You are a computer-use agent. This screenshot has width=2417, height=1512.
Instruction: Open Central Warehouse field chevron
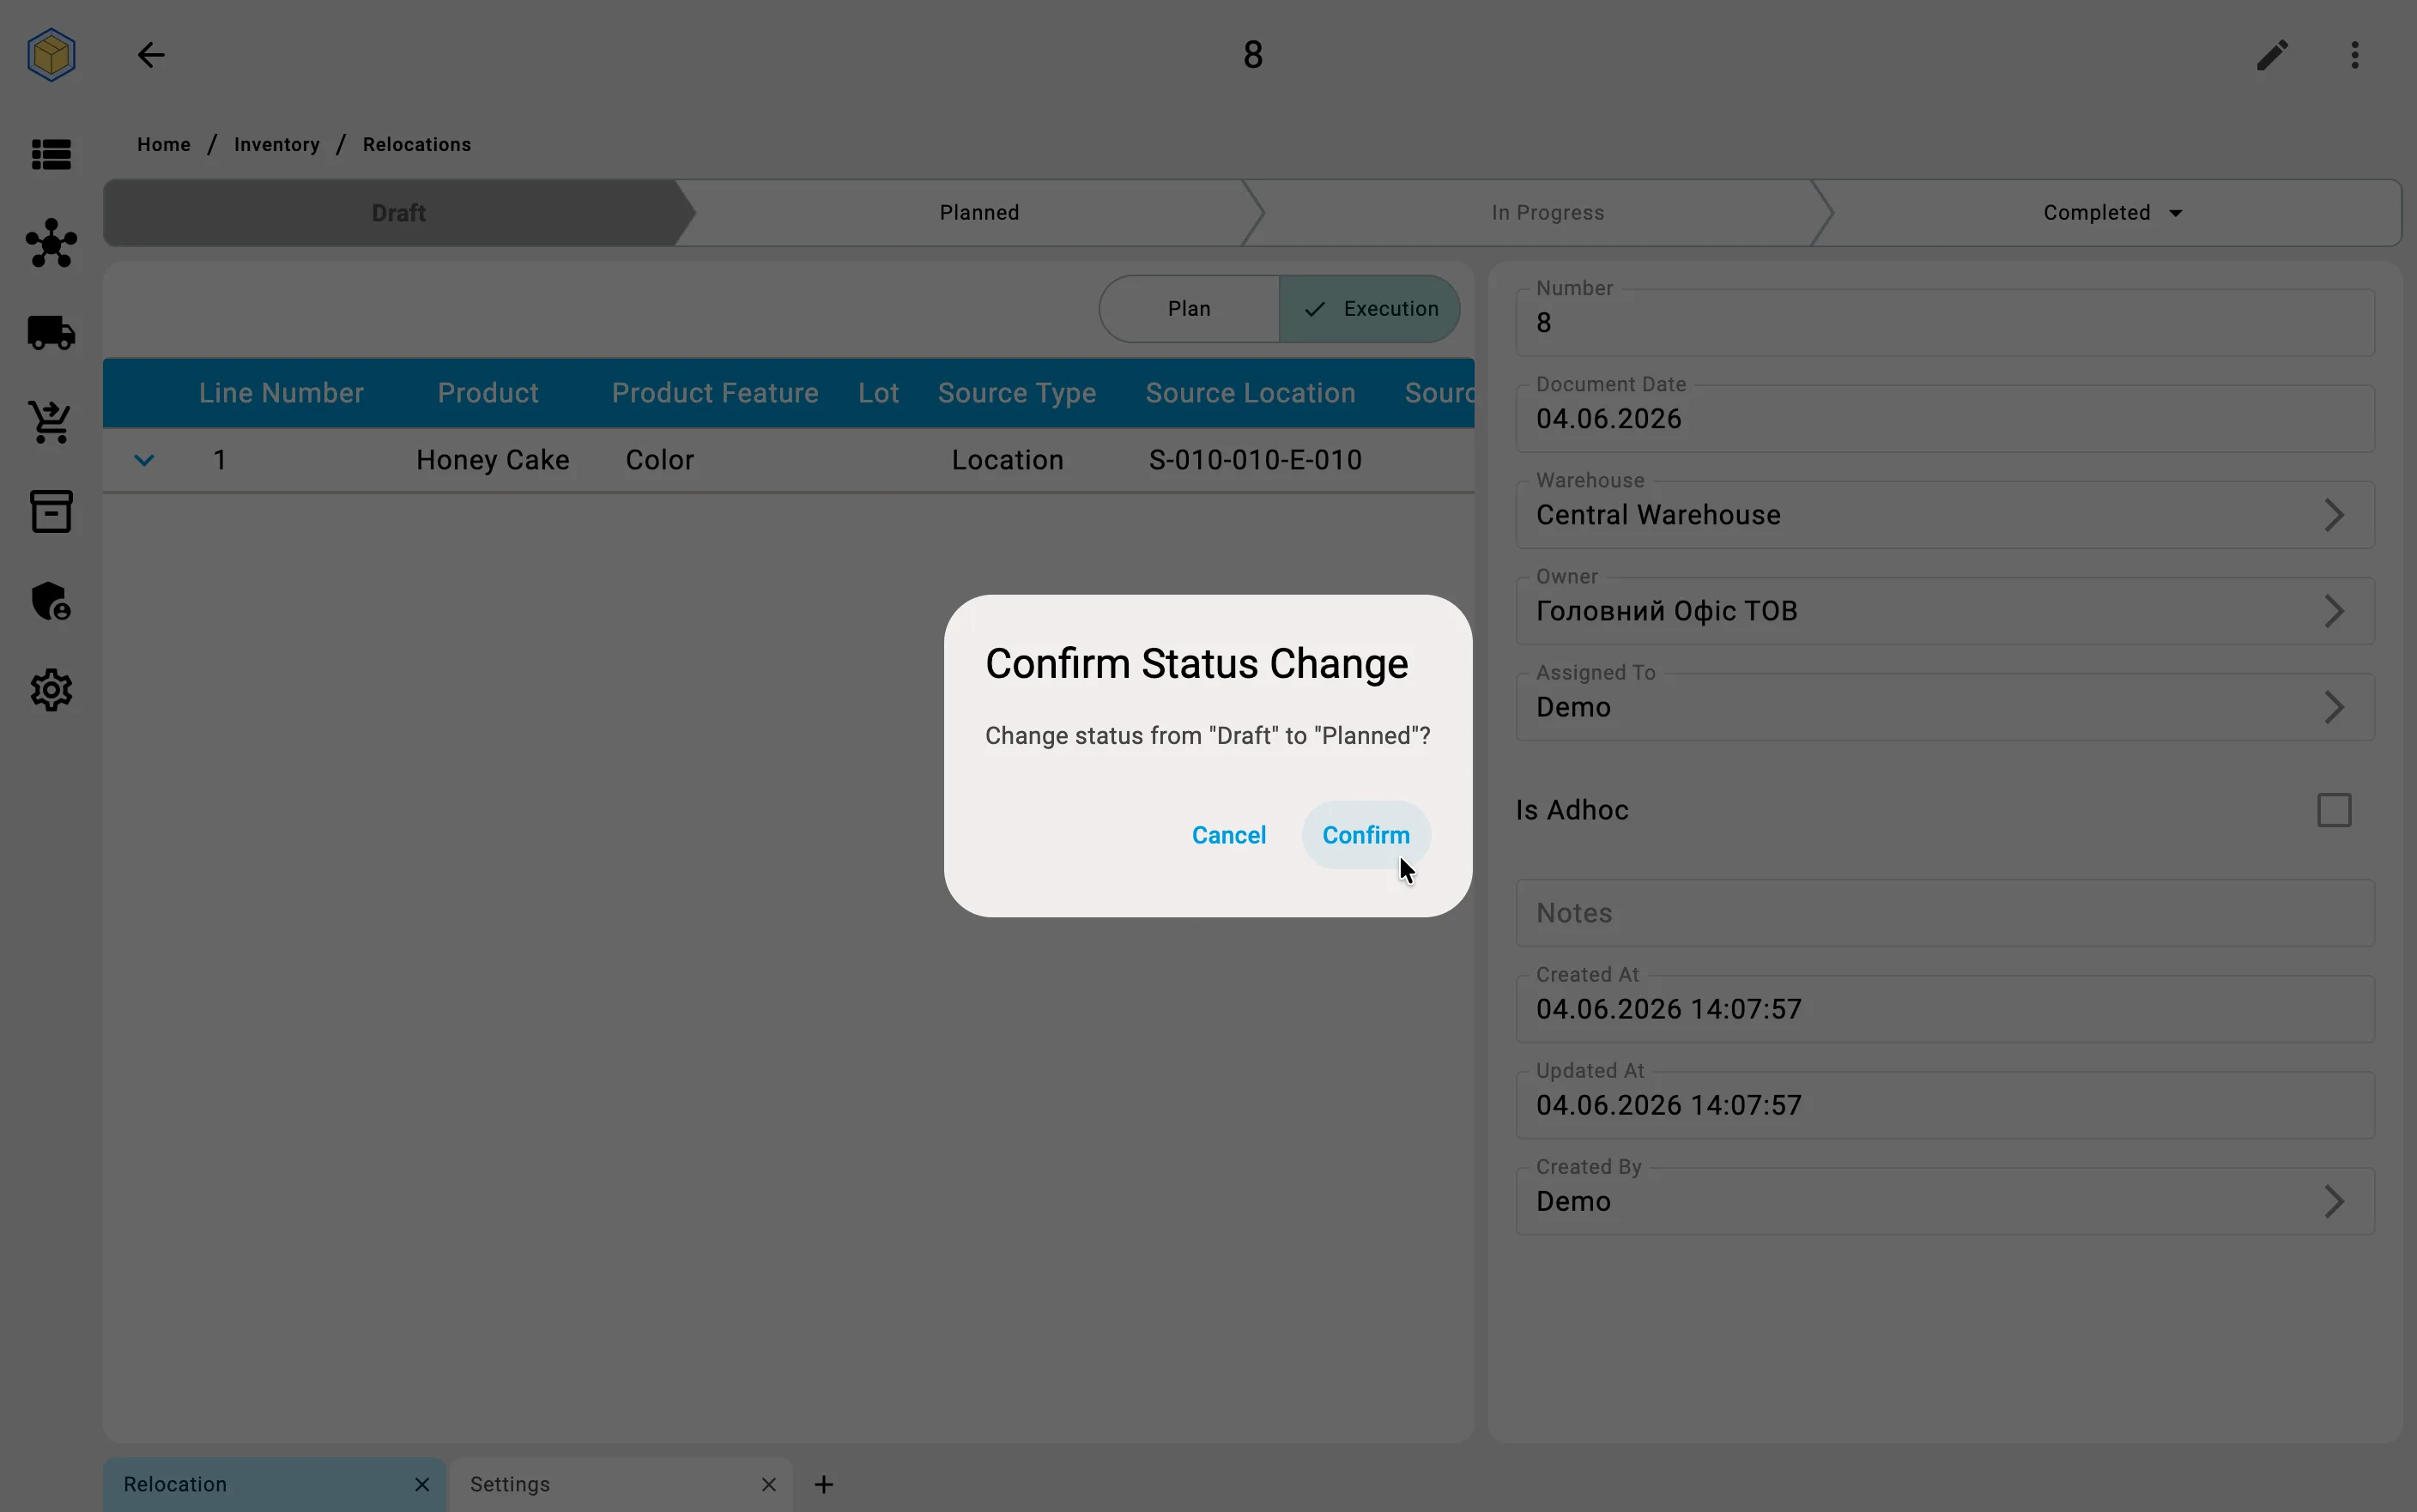pyautogui.click(x=2333, y=515)
